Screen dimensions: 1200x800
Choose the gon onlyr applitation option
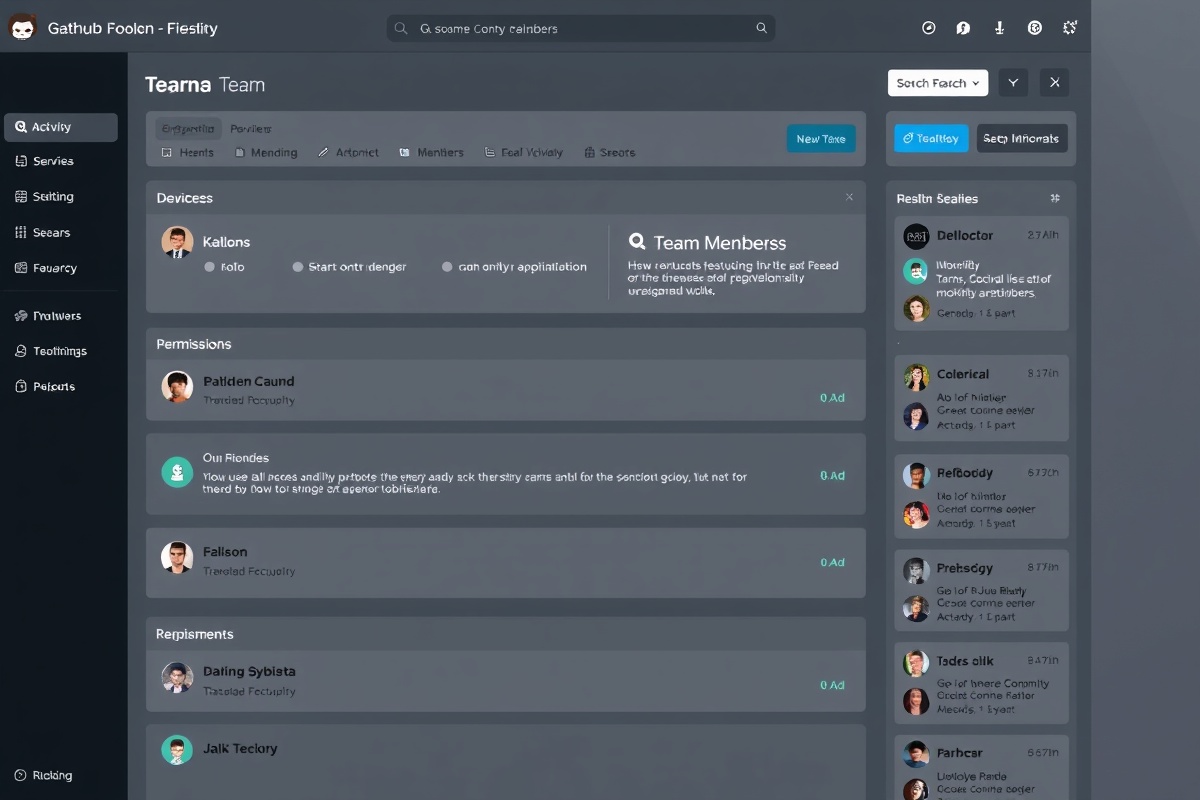click(x=515, y=267)
